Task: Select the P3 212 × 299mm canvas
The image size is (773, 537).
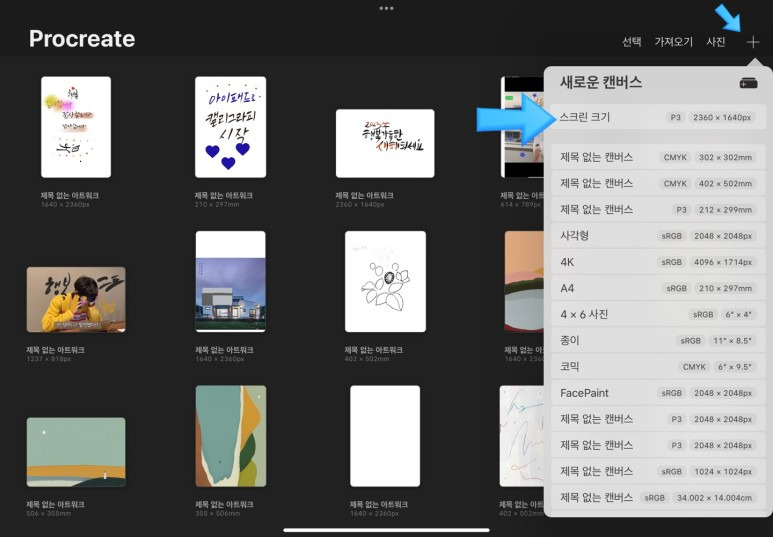Action: 658,210
